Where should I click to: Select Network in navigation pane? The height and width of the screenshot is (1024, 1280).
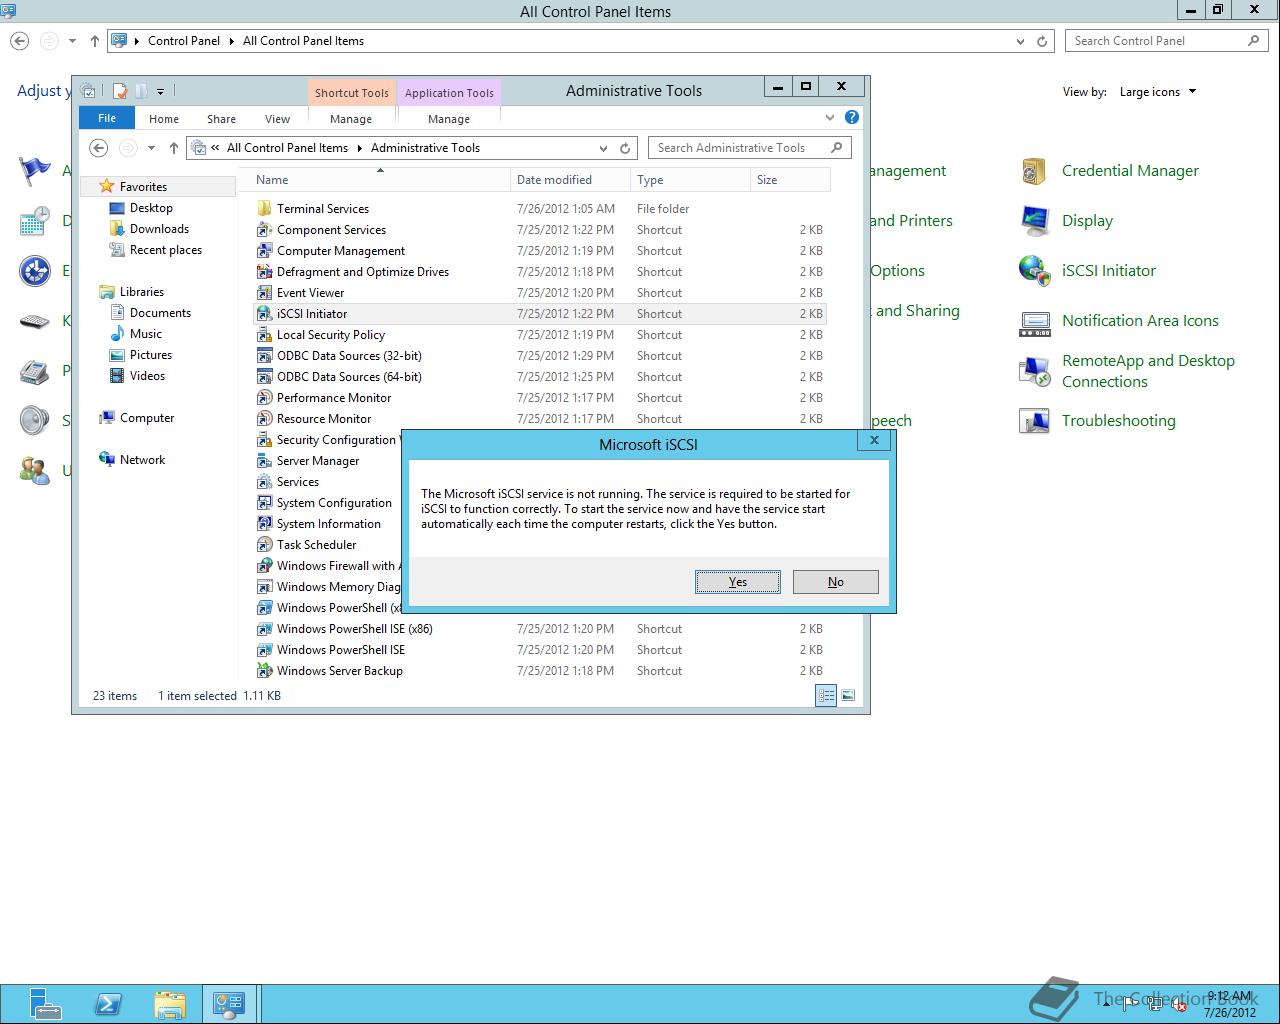point(142,460)
